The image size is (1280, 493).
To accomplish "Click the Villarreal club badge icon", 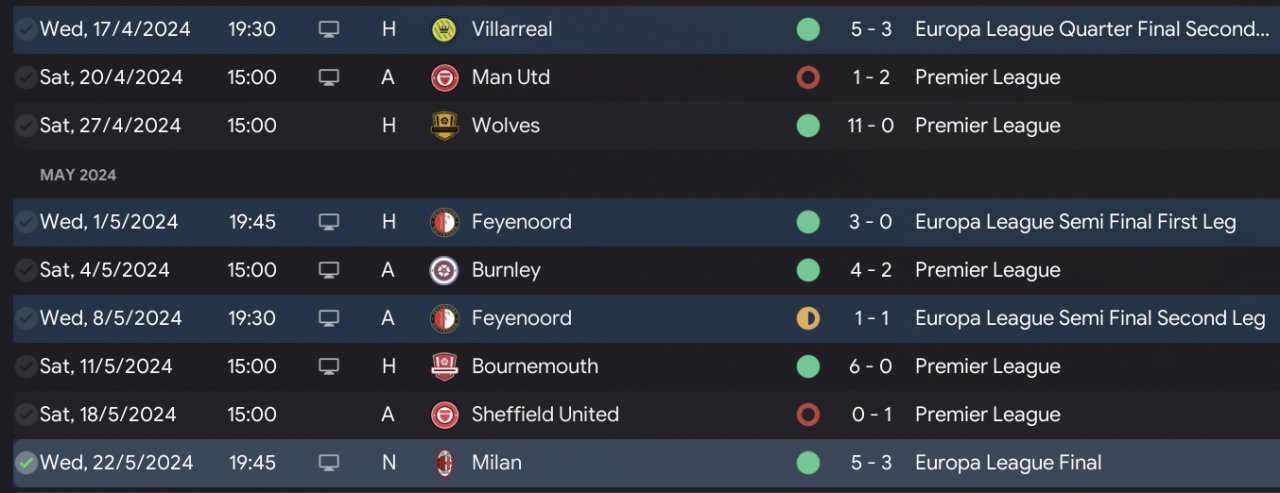I will [444, 30].
